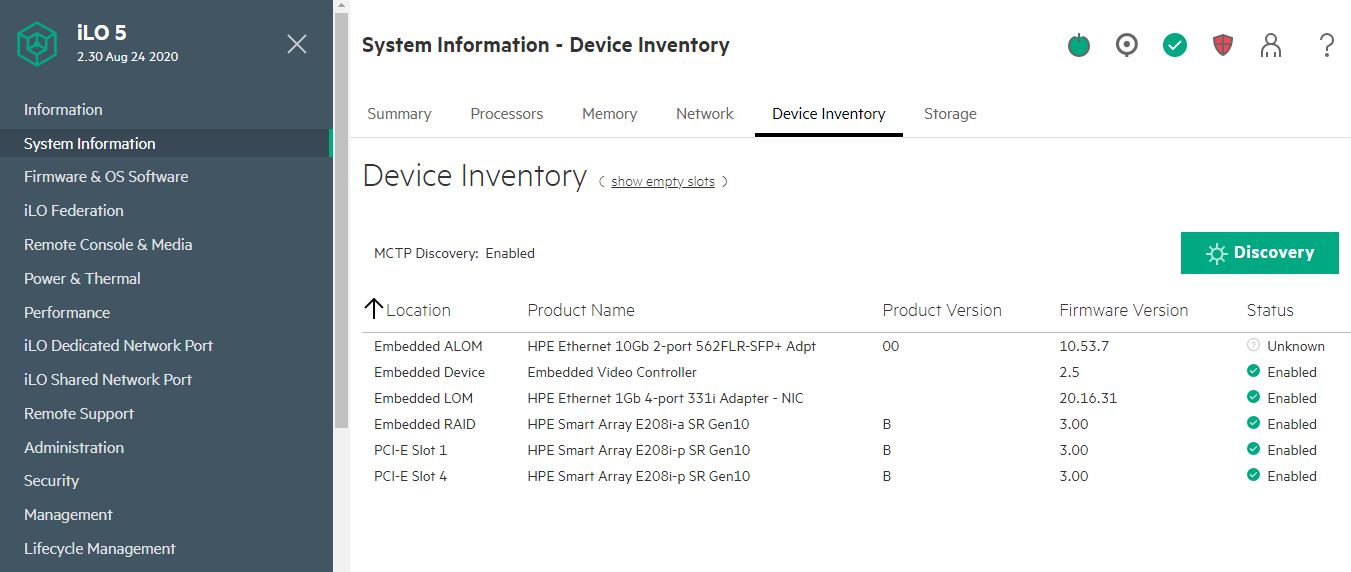Open Firmware & OS Software

106,176
